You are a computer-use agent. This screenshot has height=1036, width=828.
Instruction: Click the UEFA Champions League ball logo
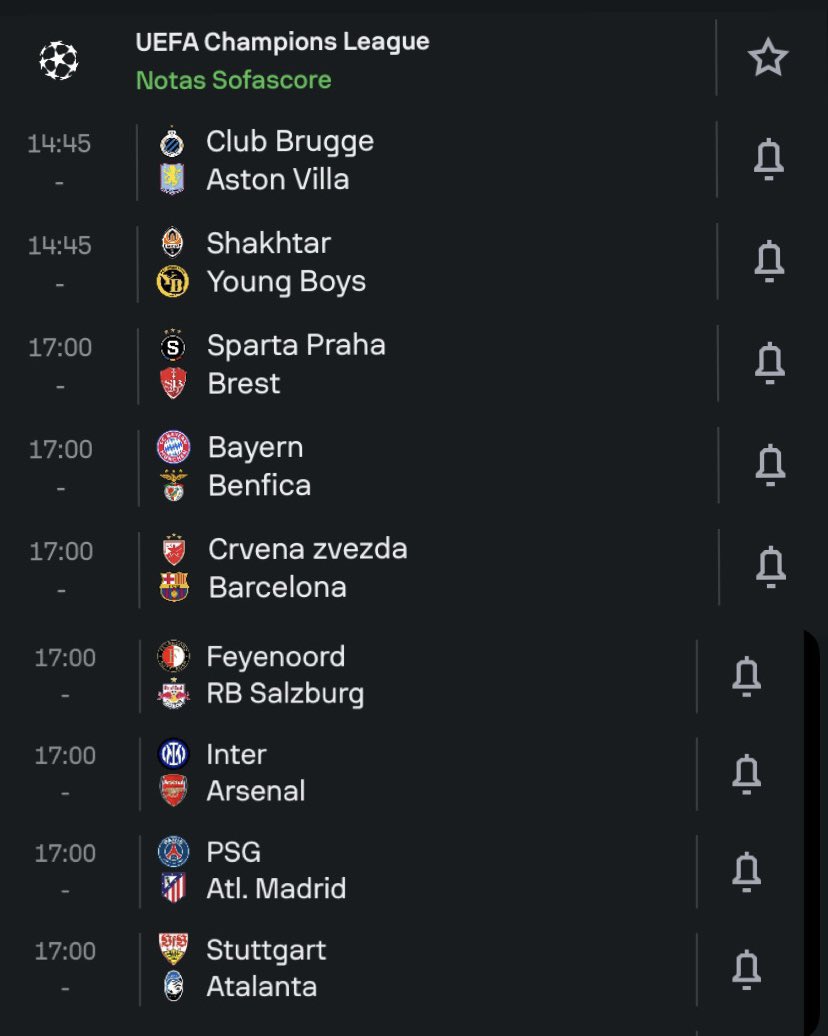58,60
